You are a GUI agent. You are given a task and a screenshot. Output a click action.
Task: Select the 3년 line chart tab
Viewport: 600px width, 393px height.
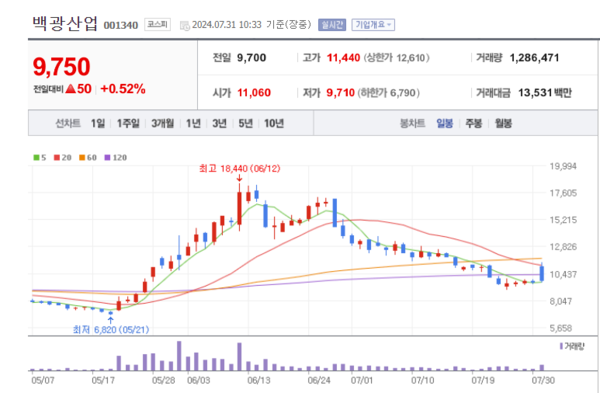(x=219, y=123)
